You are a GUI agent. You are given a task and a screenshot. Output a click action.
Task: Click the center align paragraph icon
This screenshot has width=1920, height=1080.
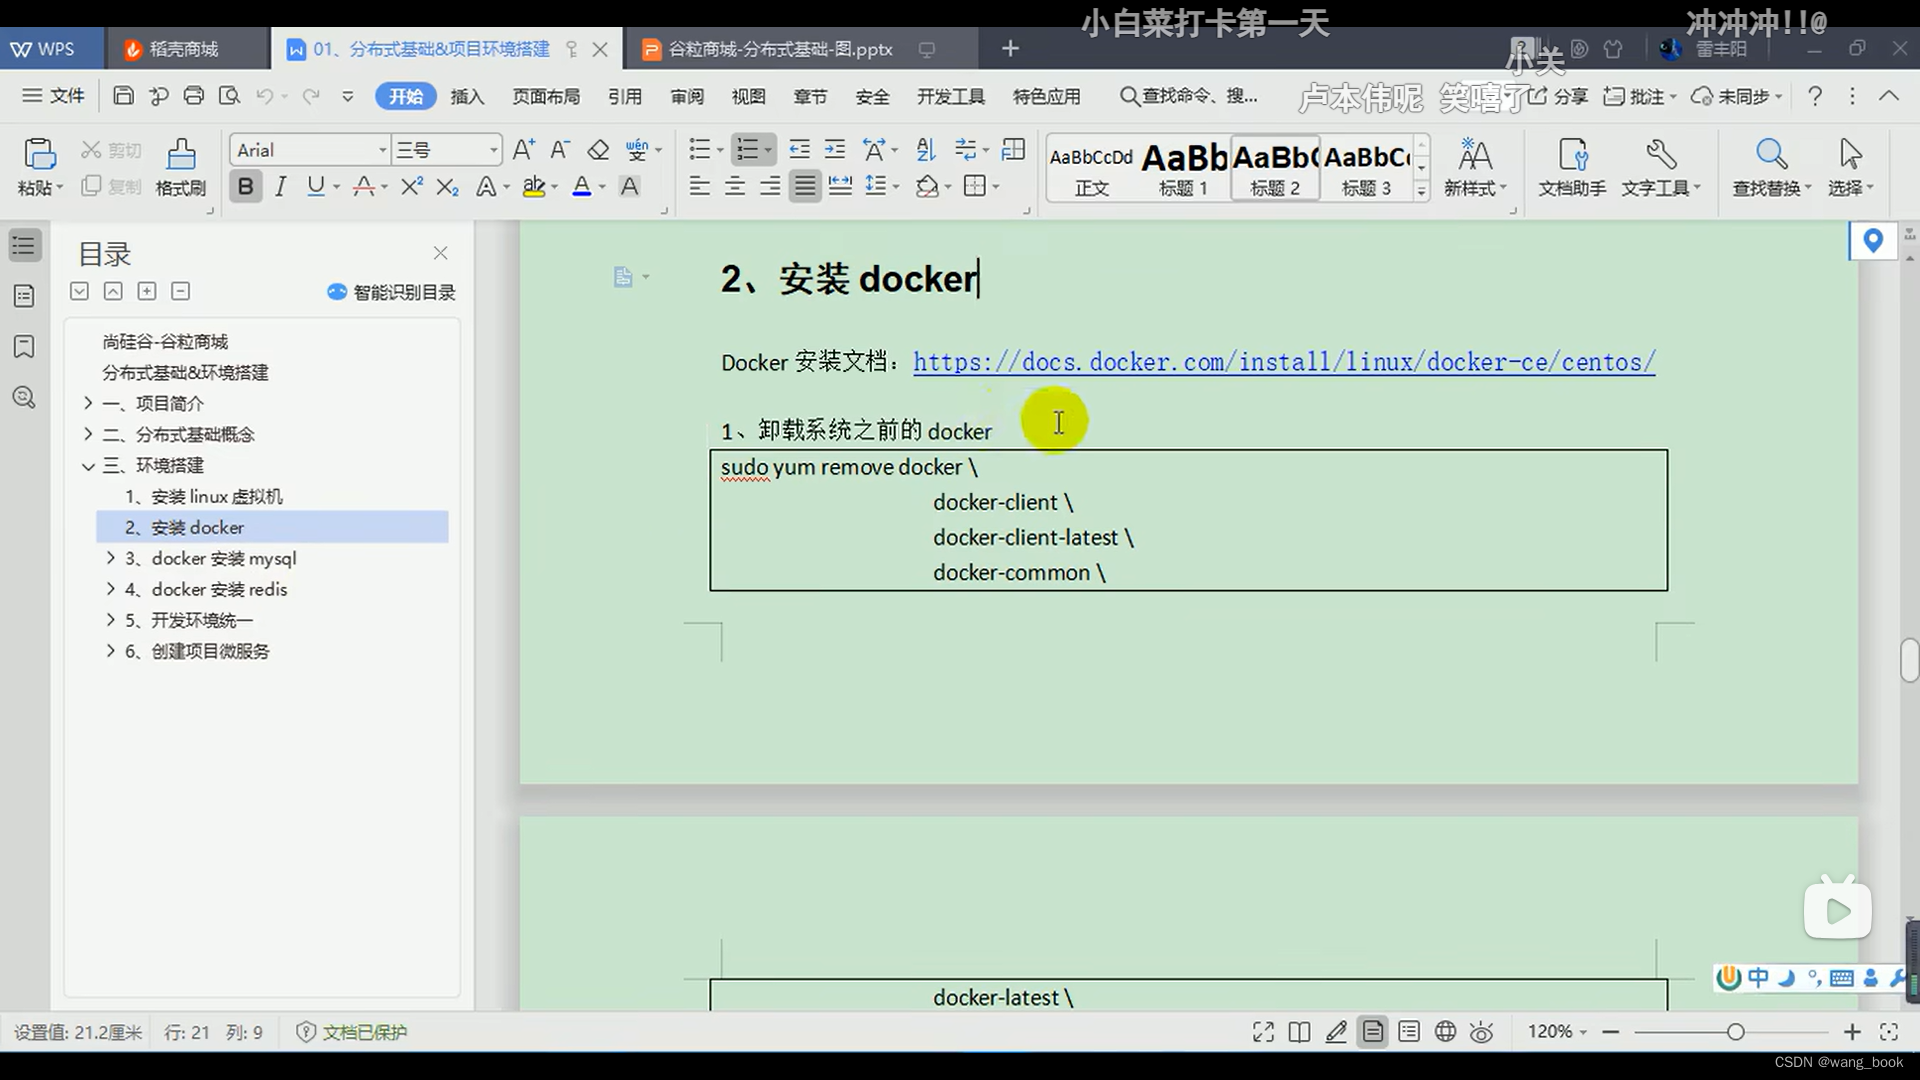click(x=735, y=187)
